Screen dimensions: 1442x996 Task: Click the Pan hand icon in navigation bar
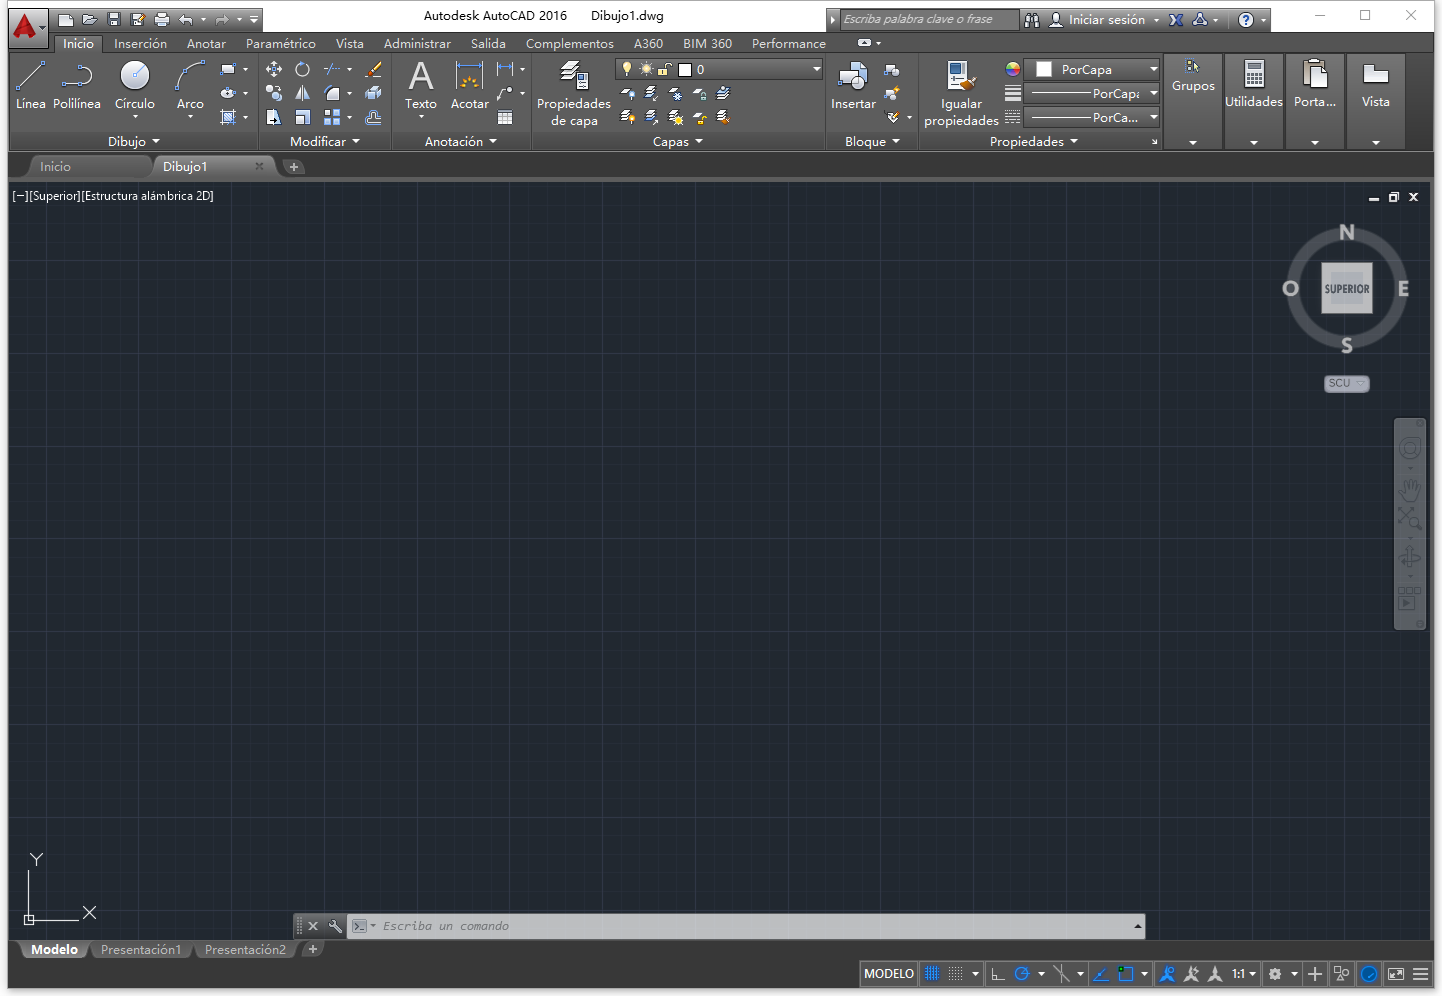point(1410,489)
